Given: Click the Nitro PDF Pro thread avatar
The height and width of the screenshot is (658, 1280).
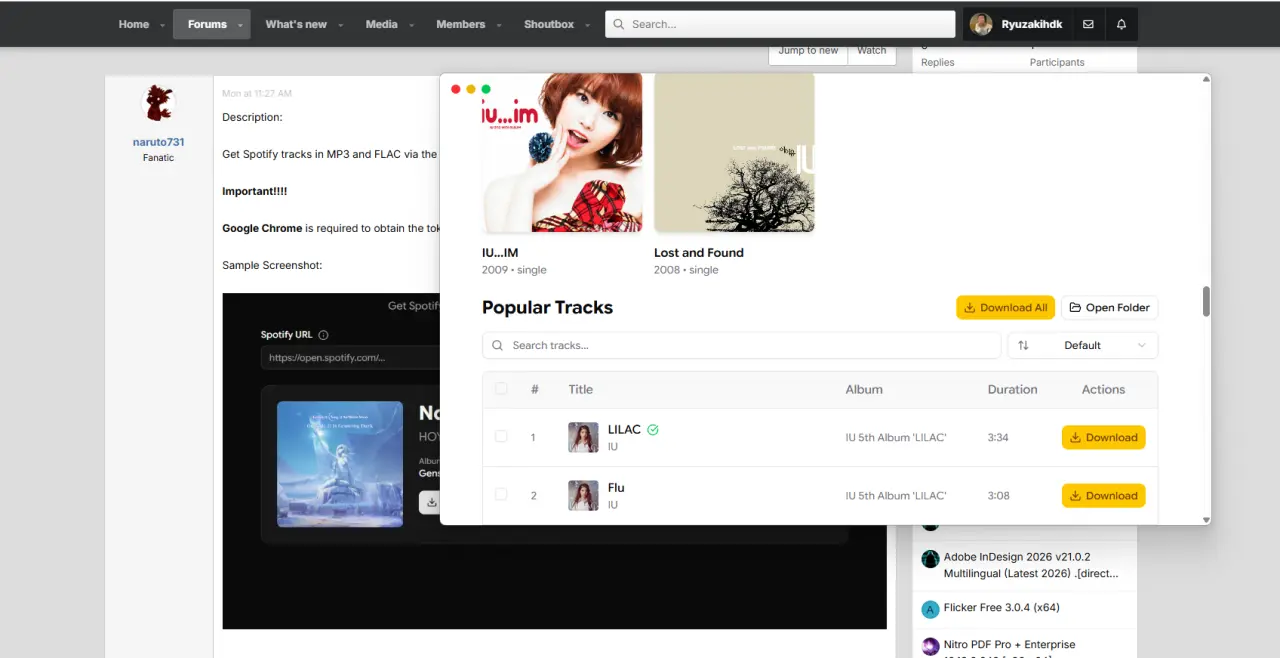Looking at the screenshot, I should (930, 646).
